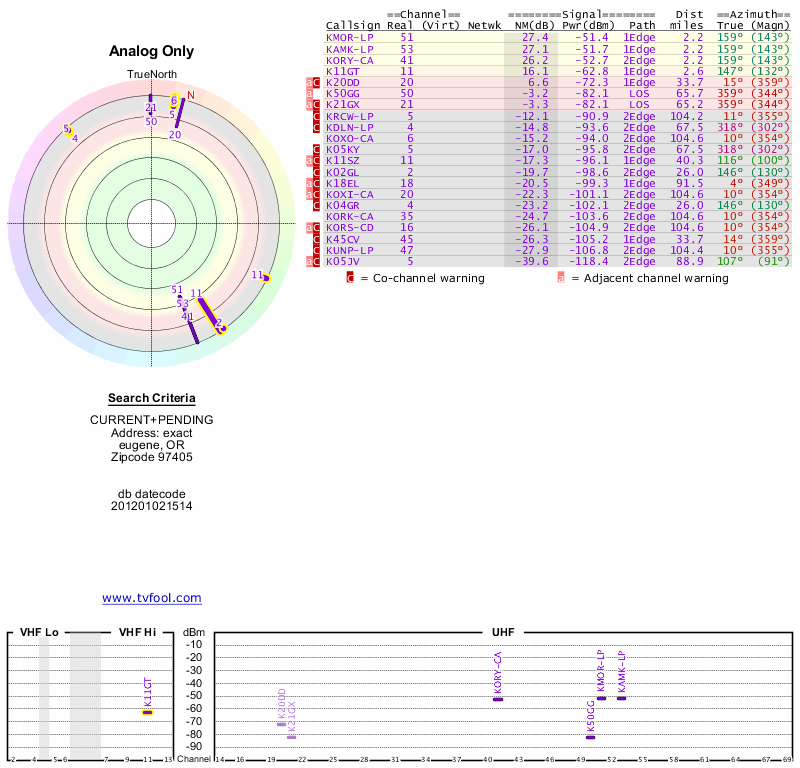The width and height of the screenshot is (800, 768).
Task: Click the white center of the radar plot
Action: point(151,222)
